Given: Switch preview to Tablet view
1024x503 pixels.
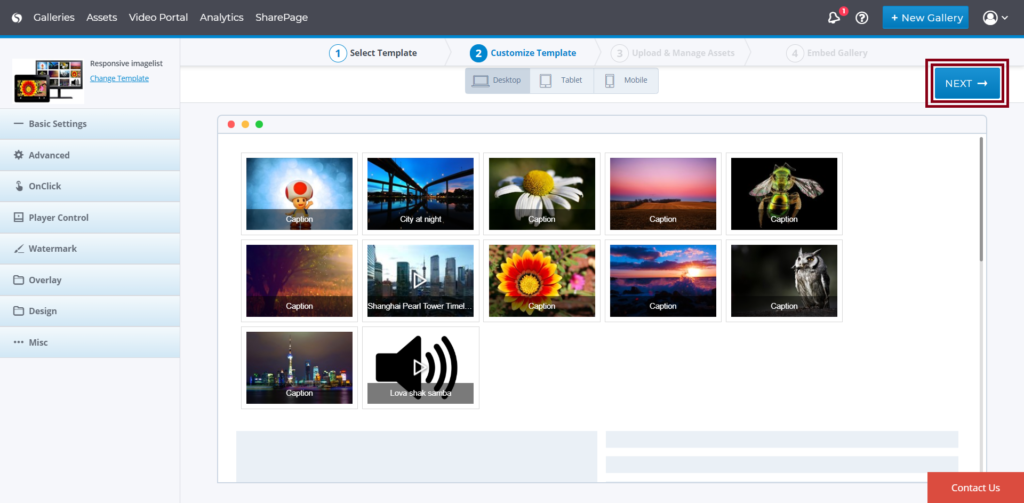Looking at the screenshot, I should (x=561, y=81).
